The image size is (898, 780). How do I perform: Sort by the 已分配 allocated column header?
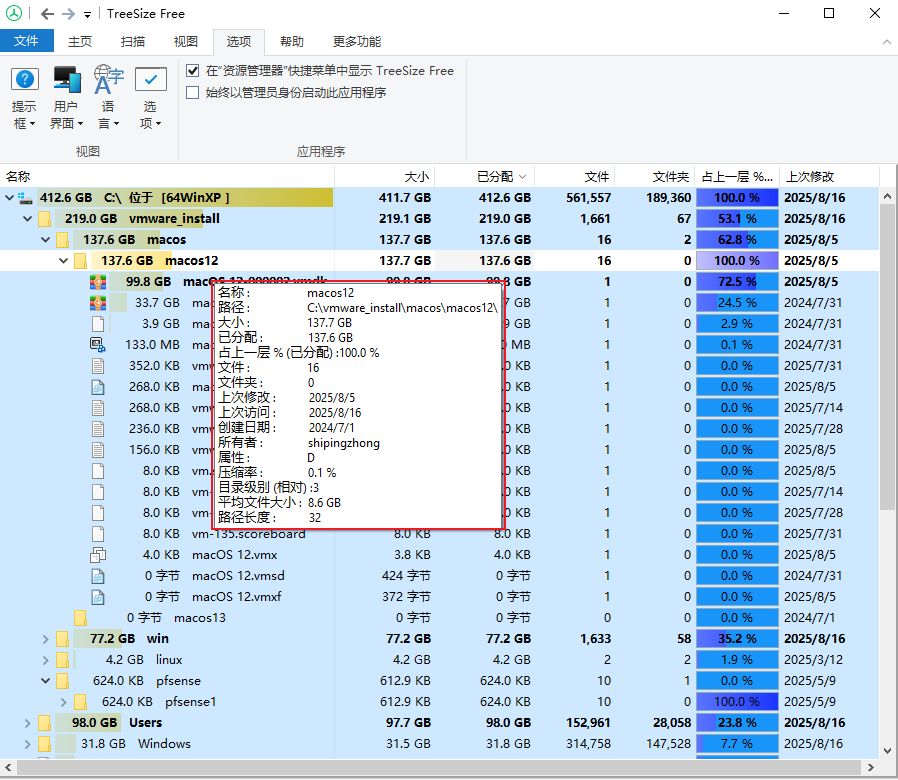[x=485, y=176]
